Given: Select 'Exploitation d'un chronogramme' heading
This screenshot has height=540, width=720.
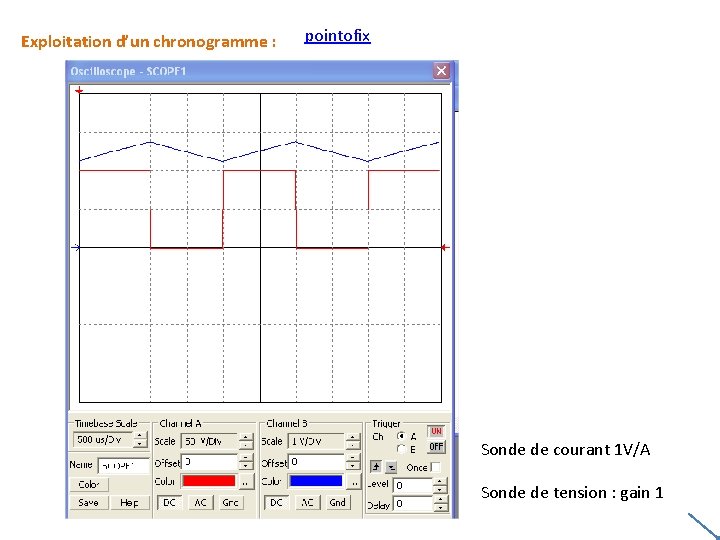Looking at the screenshot, I should (x=148, y=42).
